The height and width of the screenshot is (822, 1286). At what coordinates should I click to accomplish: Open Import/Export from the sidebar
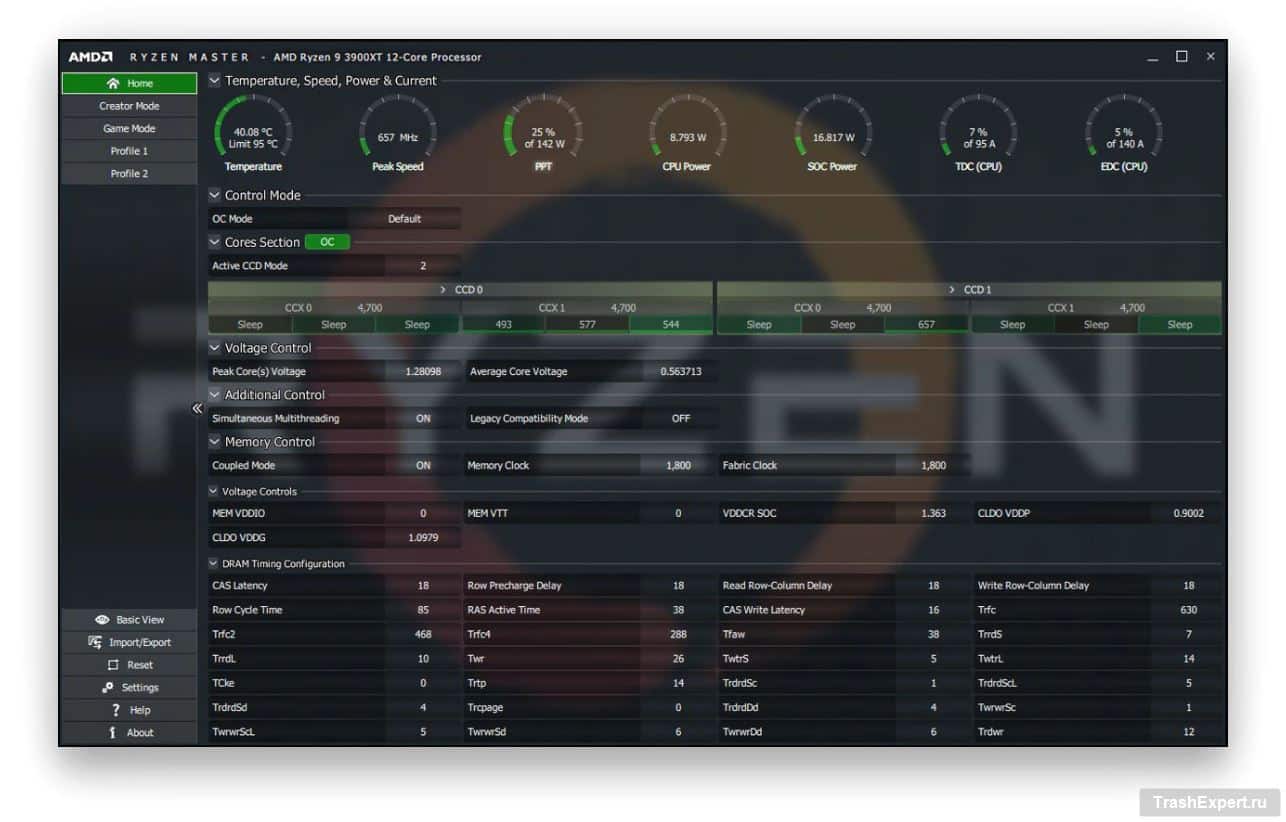[129, 642]
